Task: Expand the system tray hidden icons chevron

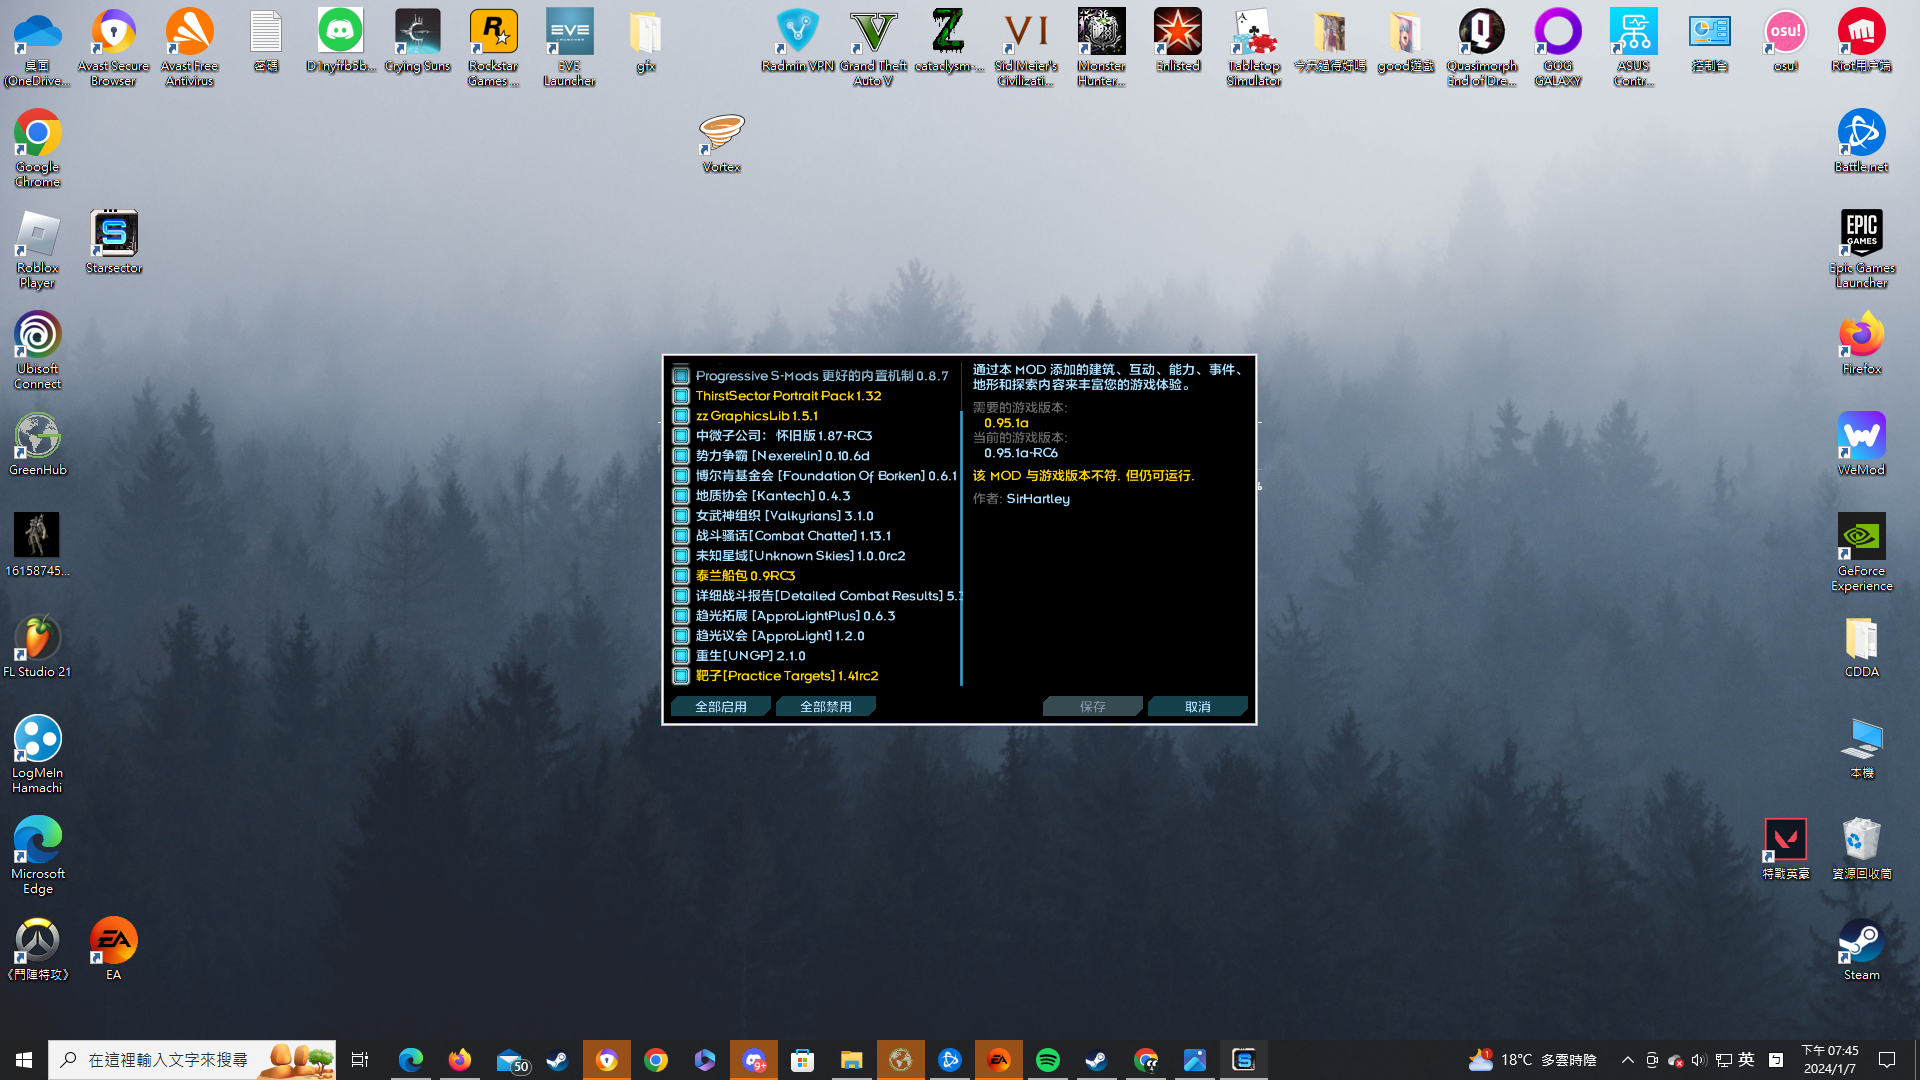Action: tap(1627, 1060)
